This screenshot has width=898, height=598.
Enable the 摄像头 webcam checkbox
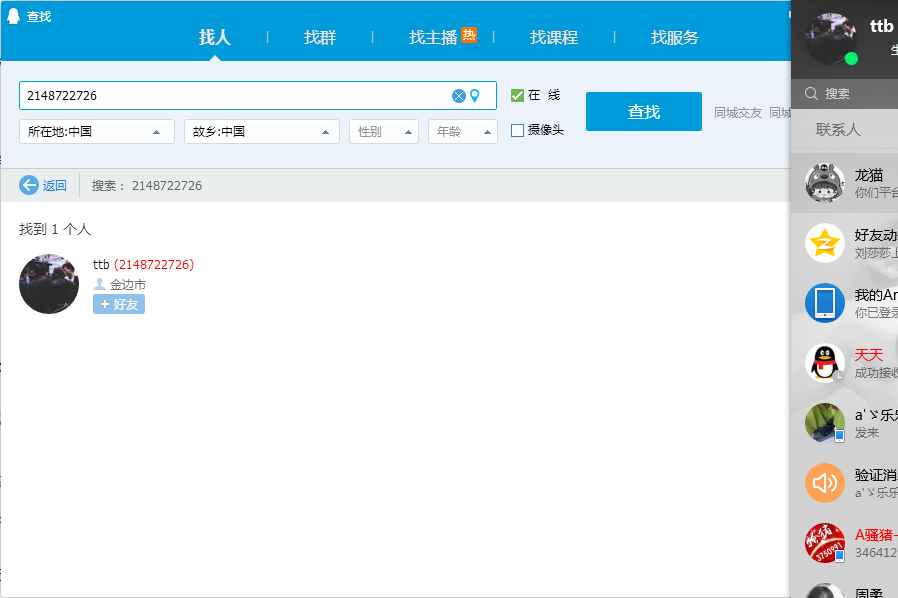tap(517, 131)
